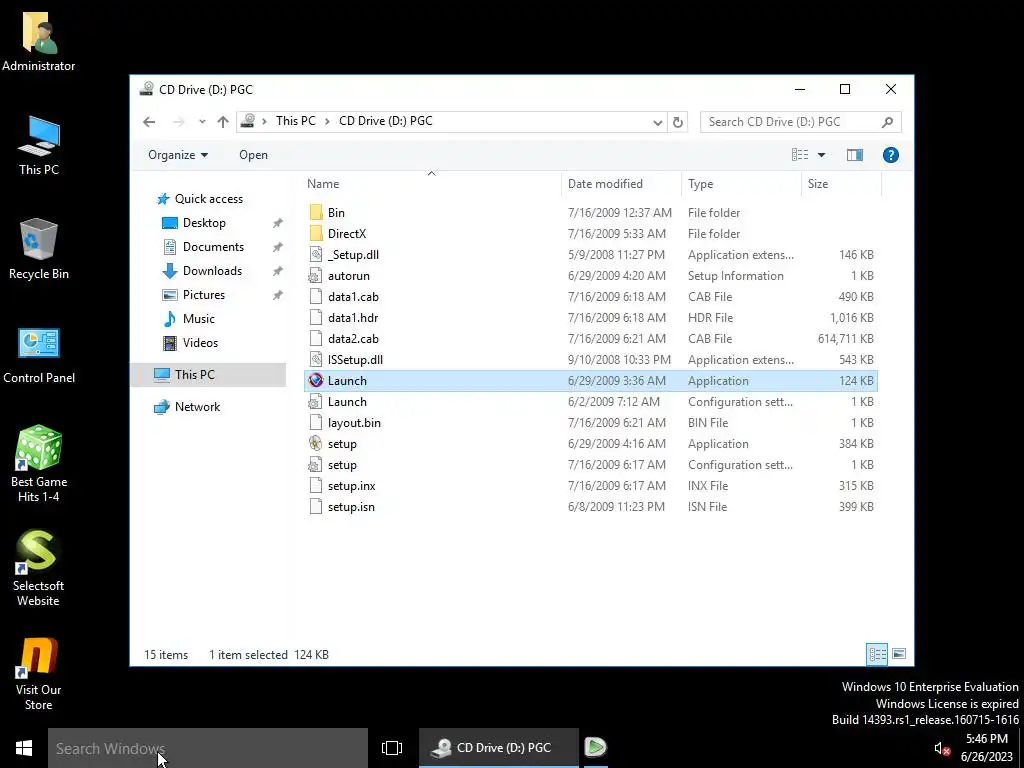Toggle the preview pane button
The width and height of the screenshot is (1024, 768).
(854, 155)
